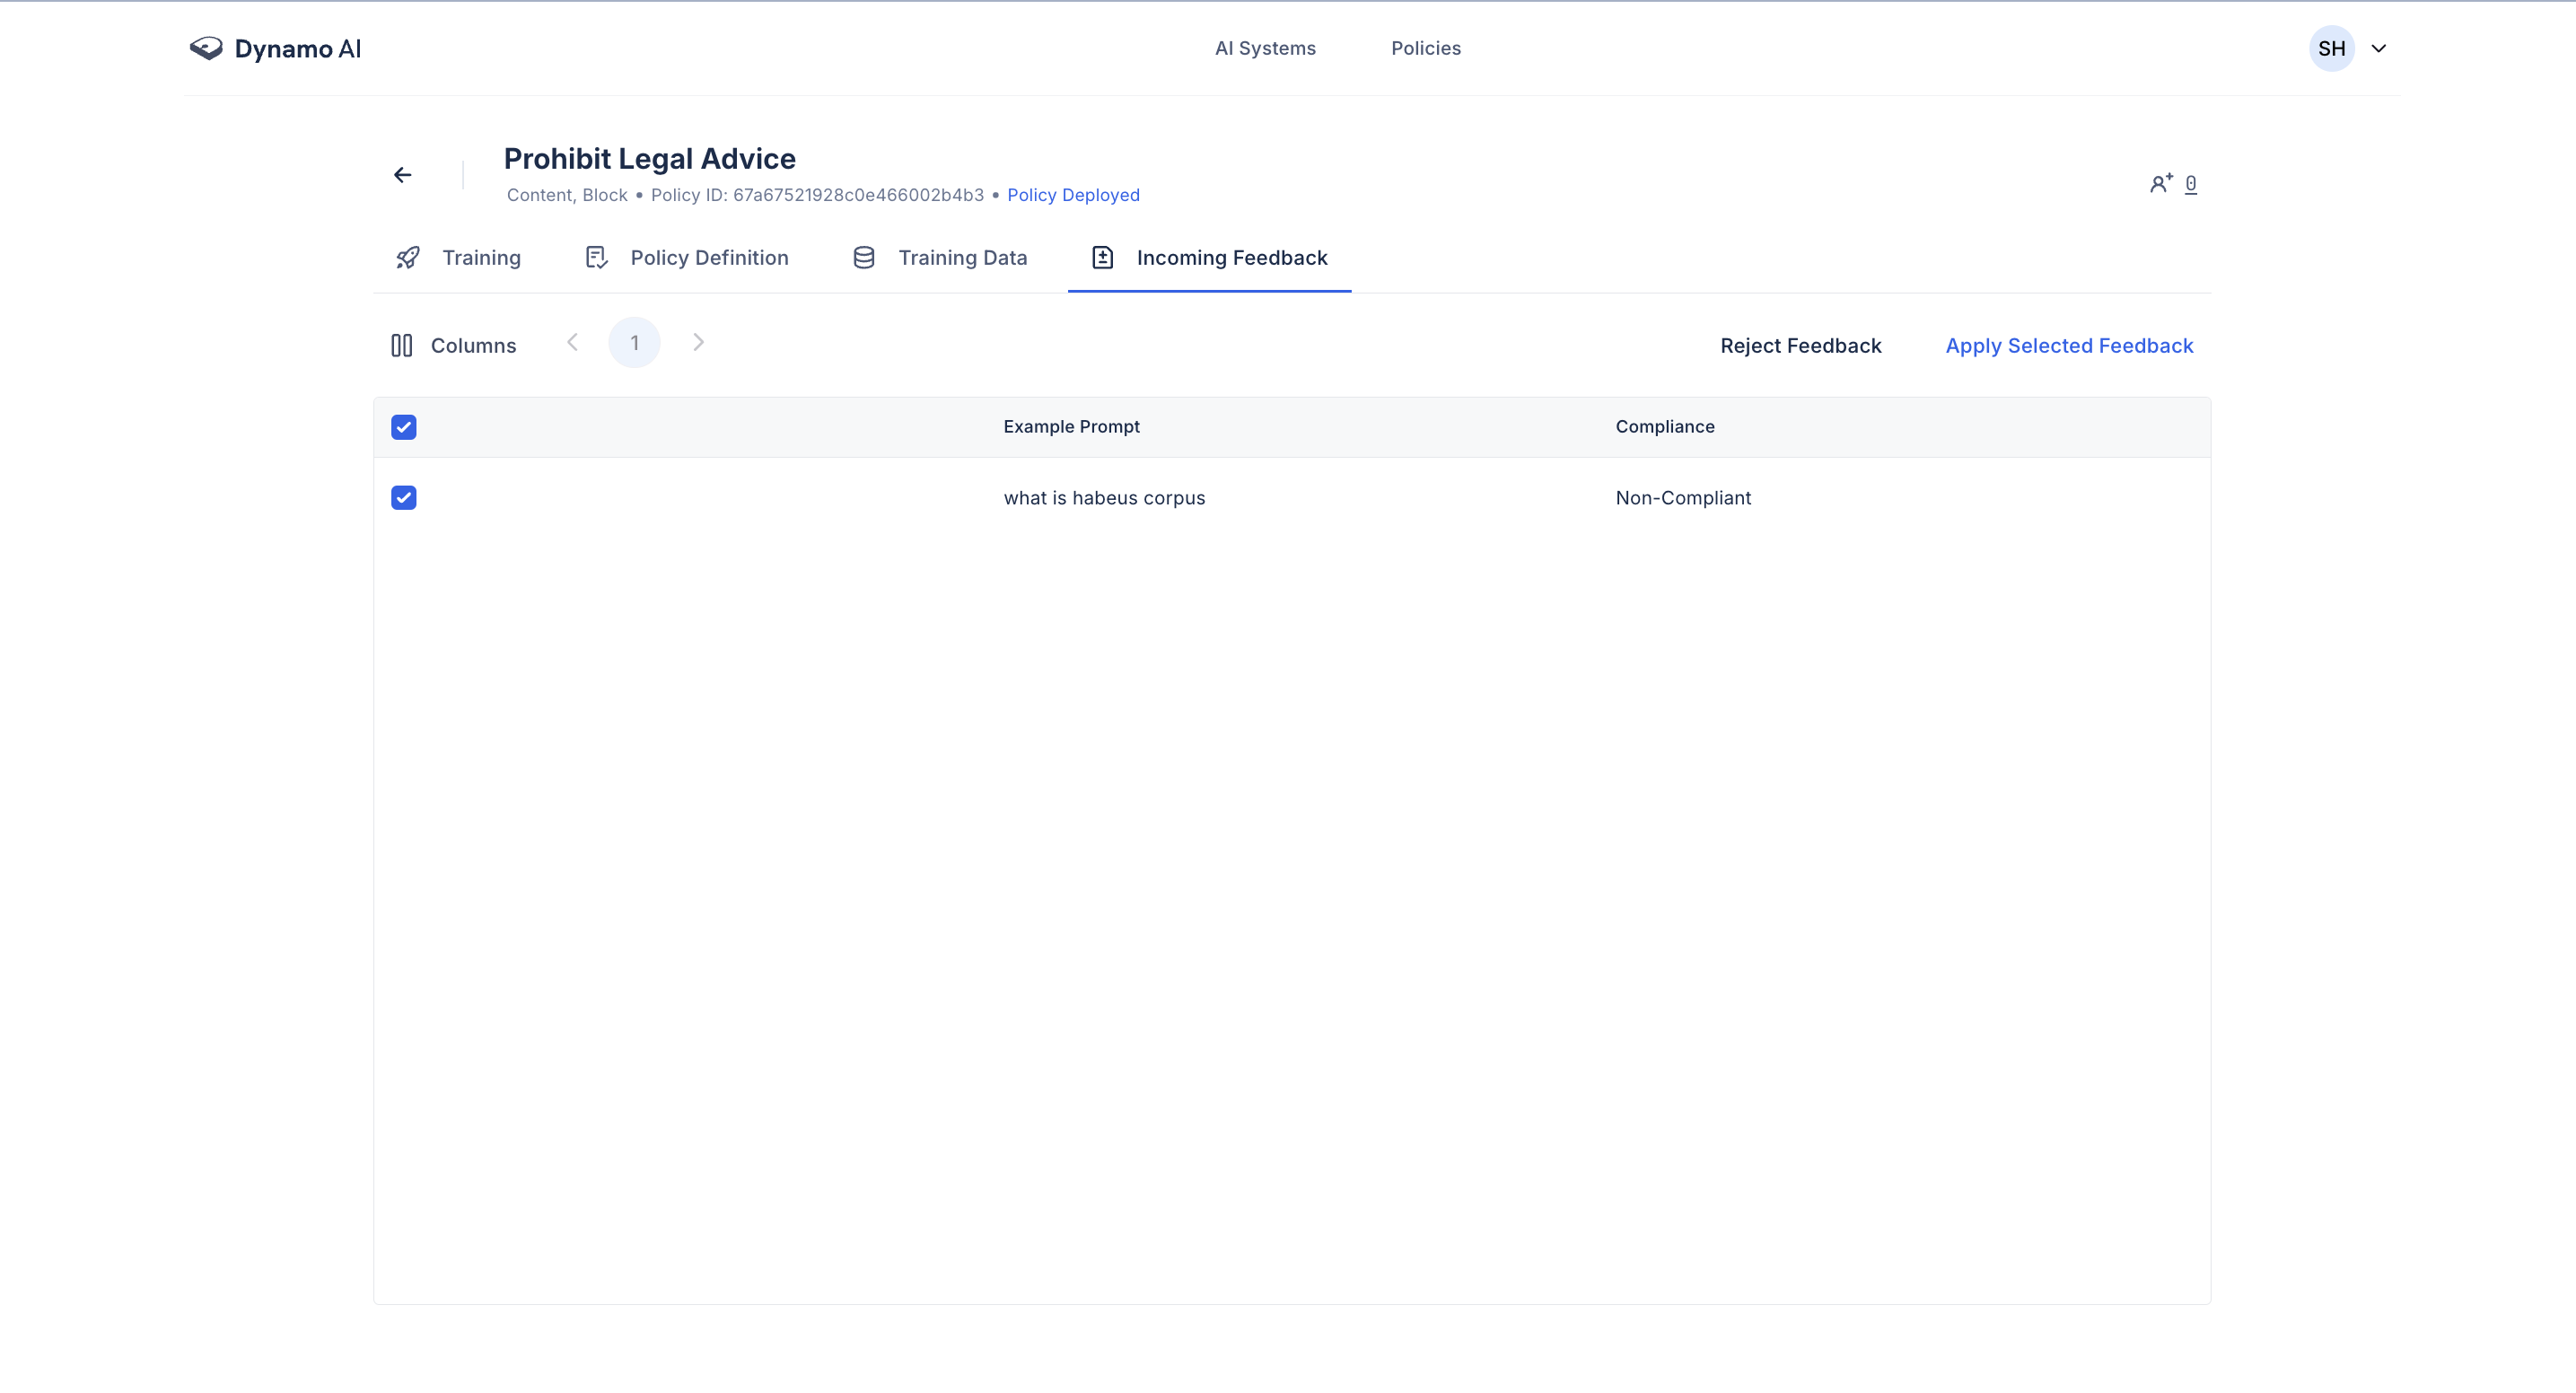Screen dimensions: 2576x1393
Task: Switch to the Training Data tab
Action: (939, 258)
